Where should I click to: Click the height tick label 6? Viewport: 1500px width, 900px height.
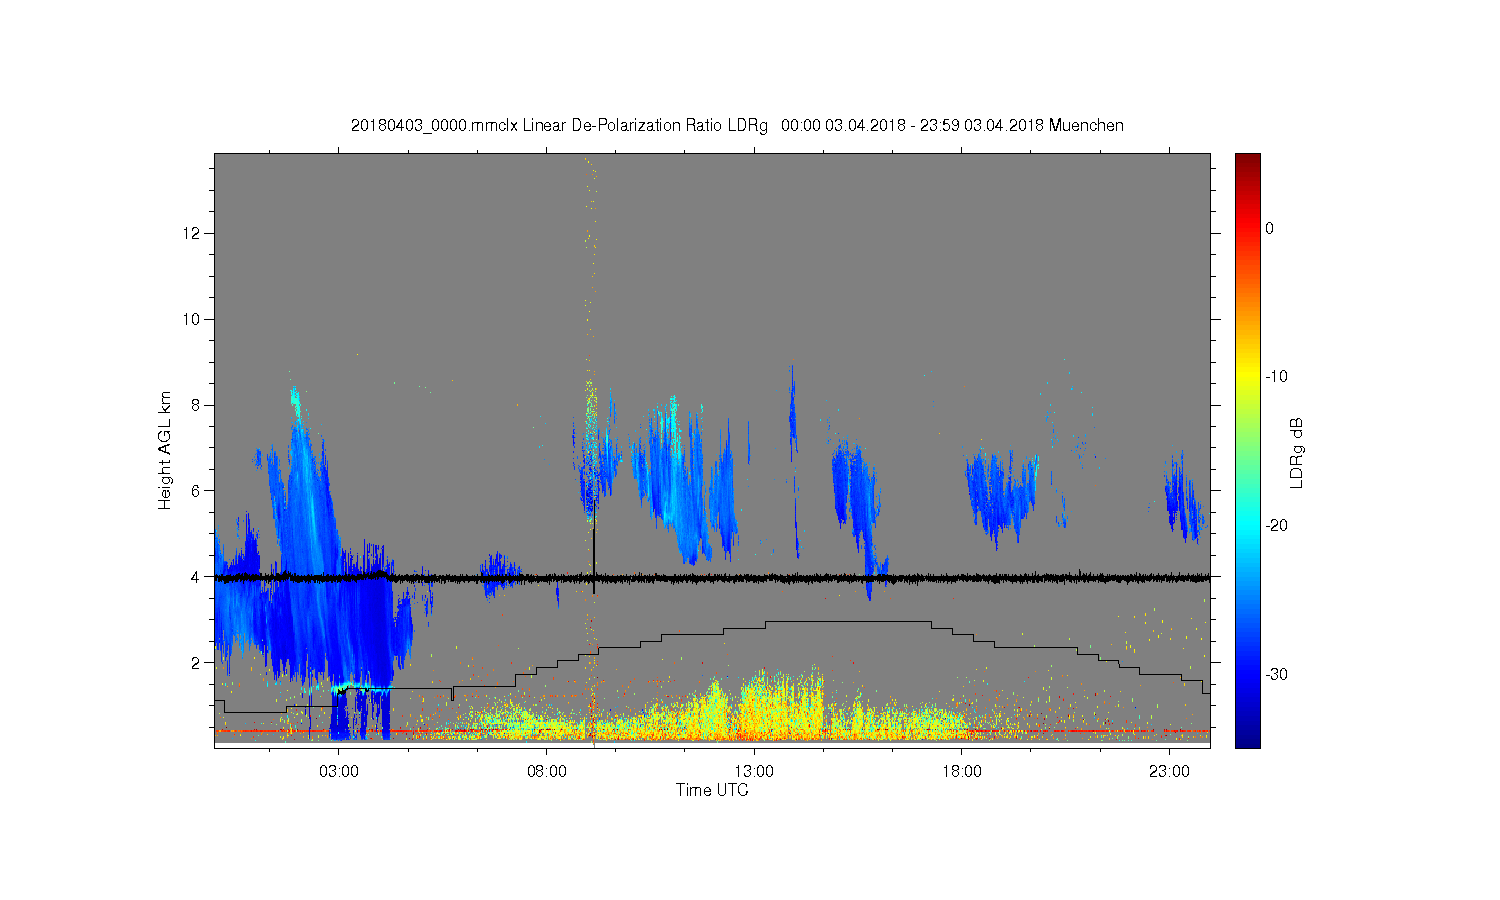[197, 491]
